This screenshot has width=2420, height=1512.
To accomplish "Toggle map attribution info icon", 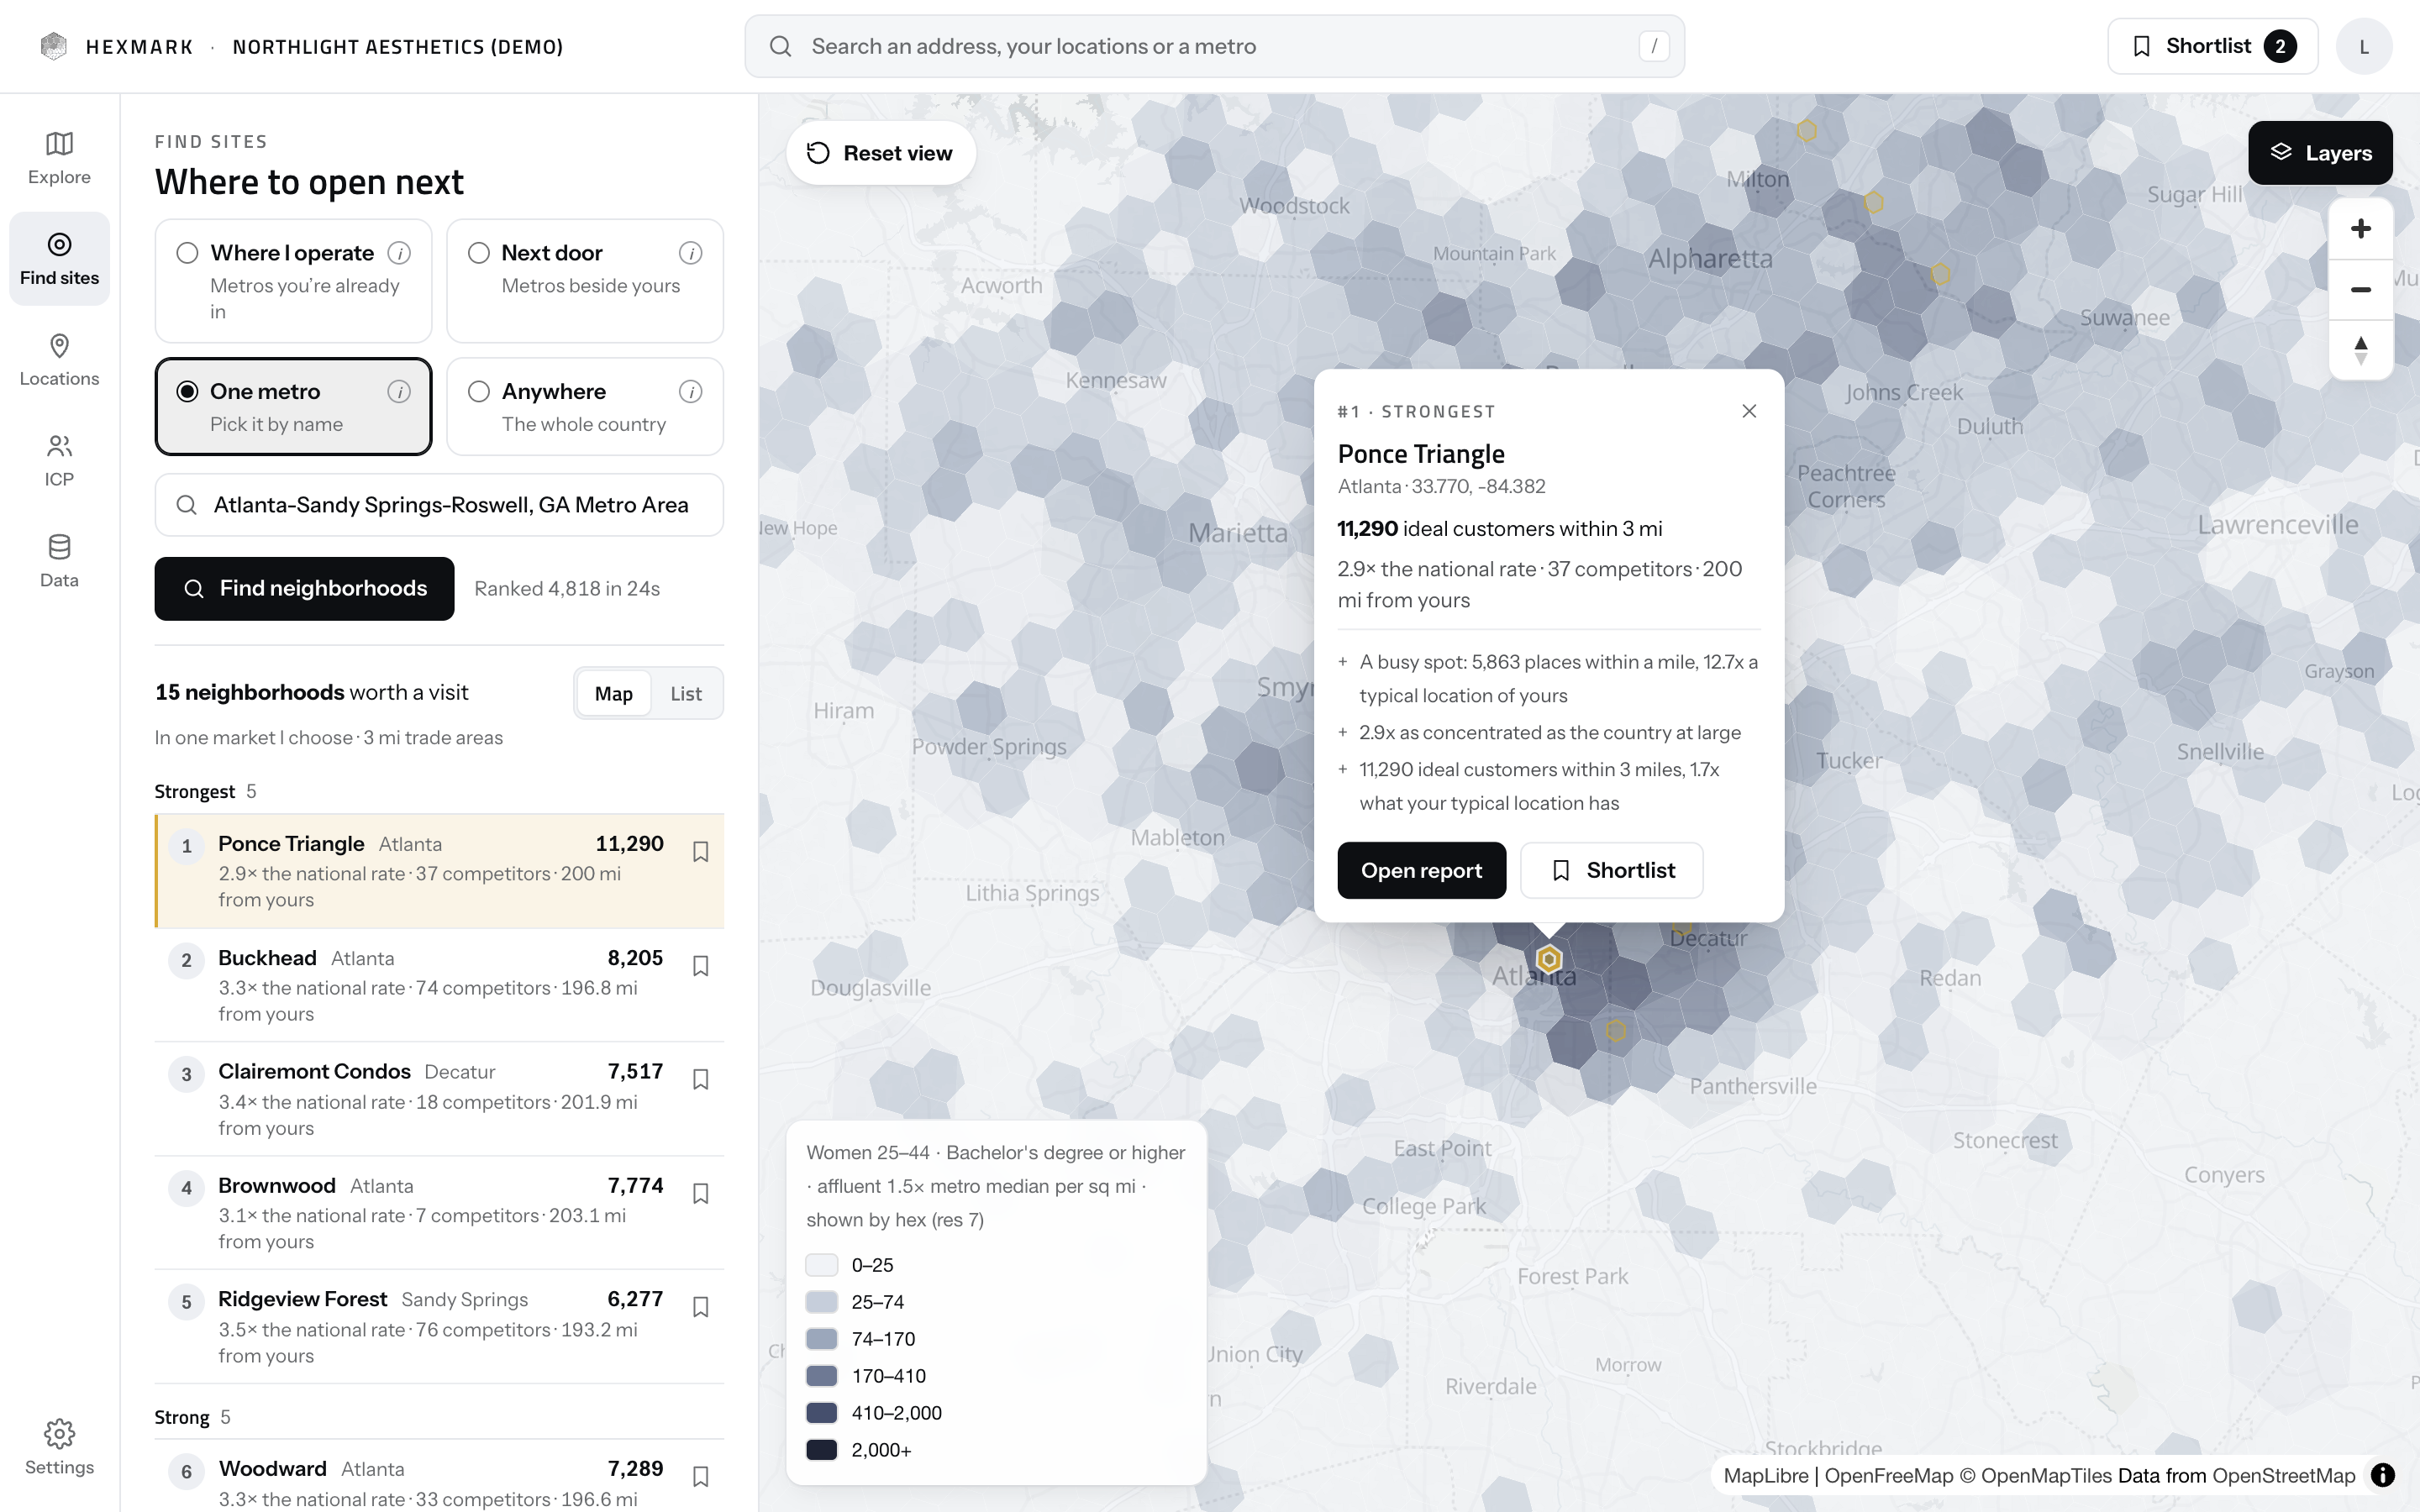I will pyautogui.click(x=2383, y=1475).
